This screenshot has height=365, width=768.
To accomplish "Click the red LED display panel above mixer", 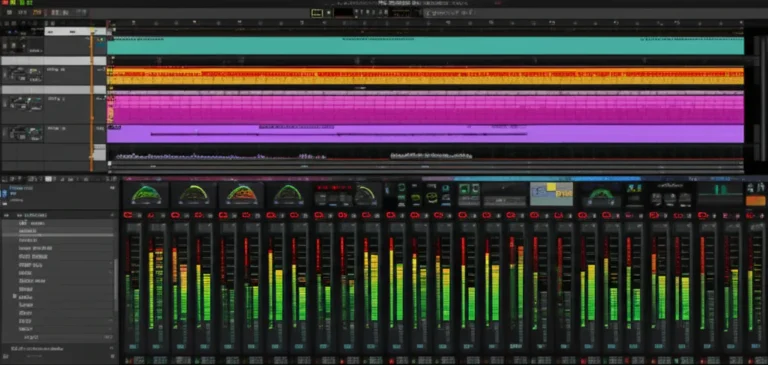I will [334, 188].
